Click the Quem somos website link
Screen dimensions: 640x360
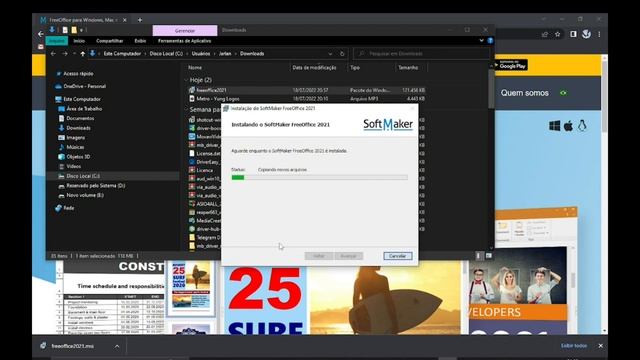(524, 93)
